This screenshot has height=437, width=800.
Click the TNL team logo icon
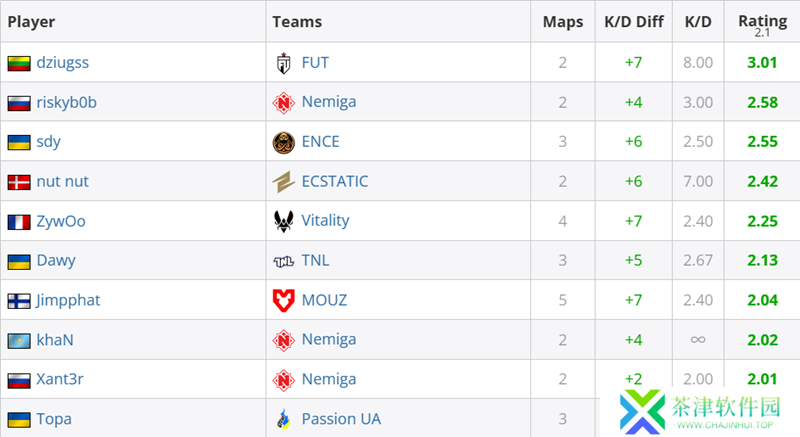pyautogui.click(x=283, y=261)
